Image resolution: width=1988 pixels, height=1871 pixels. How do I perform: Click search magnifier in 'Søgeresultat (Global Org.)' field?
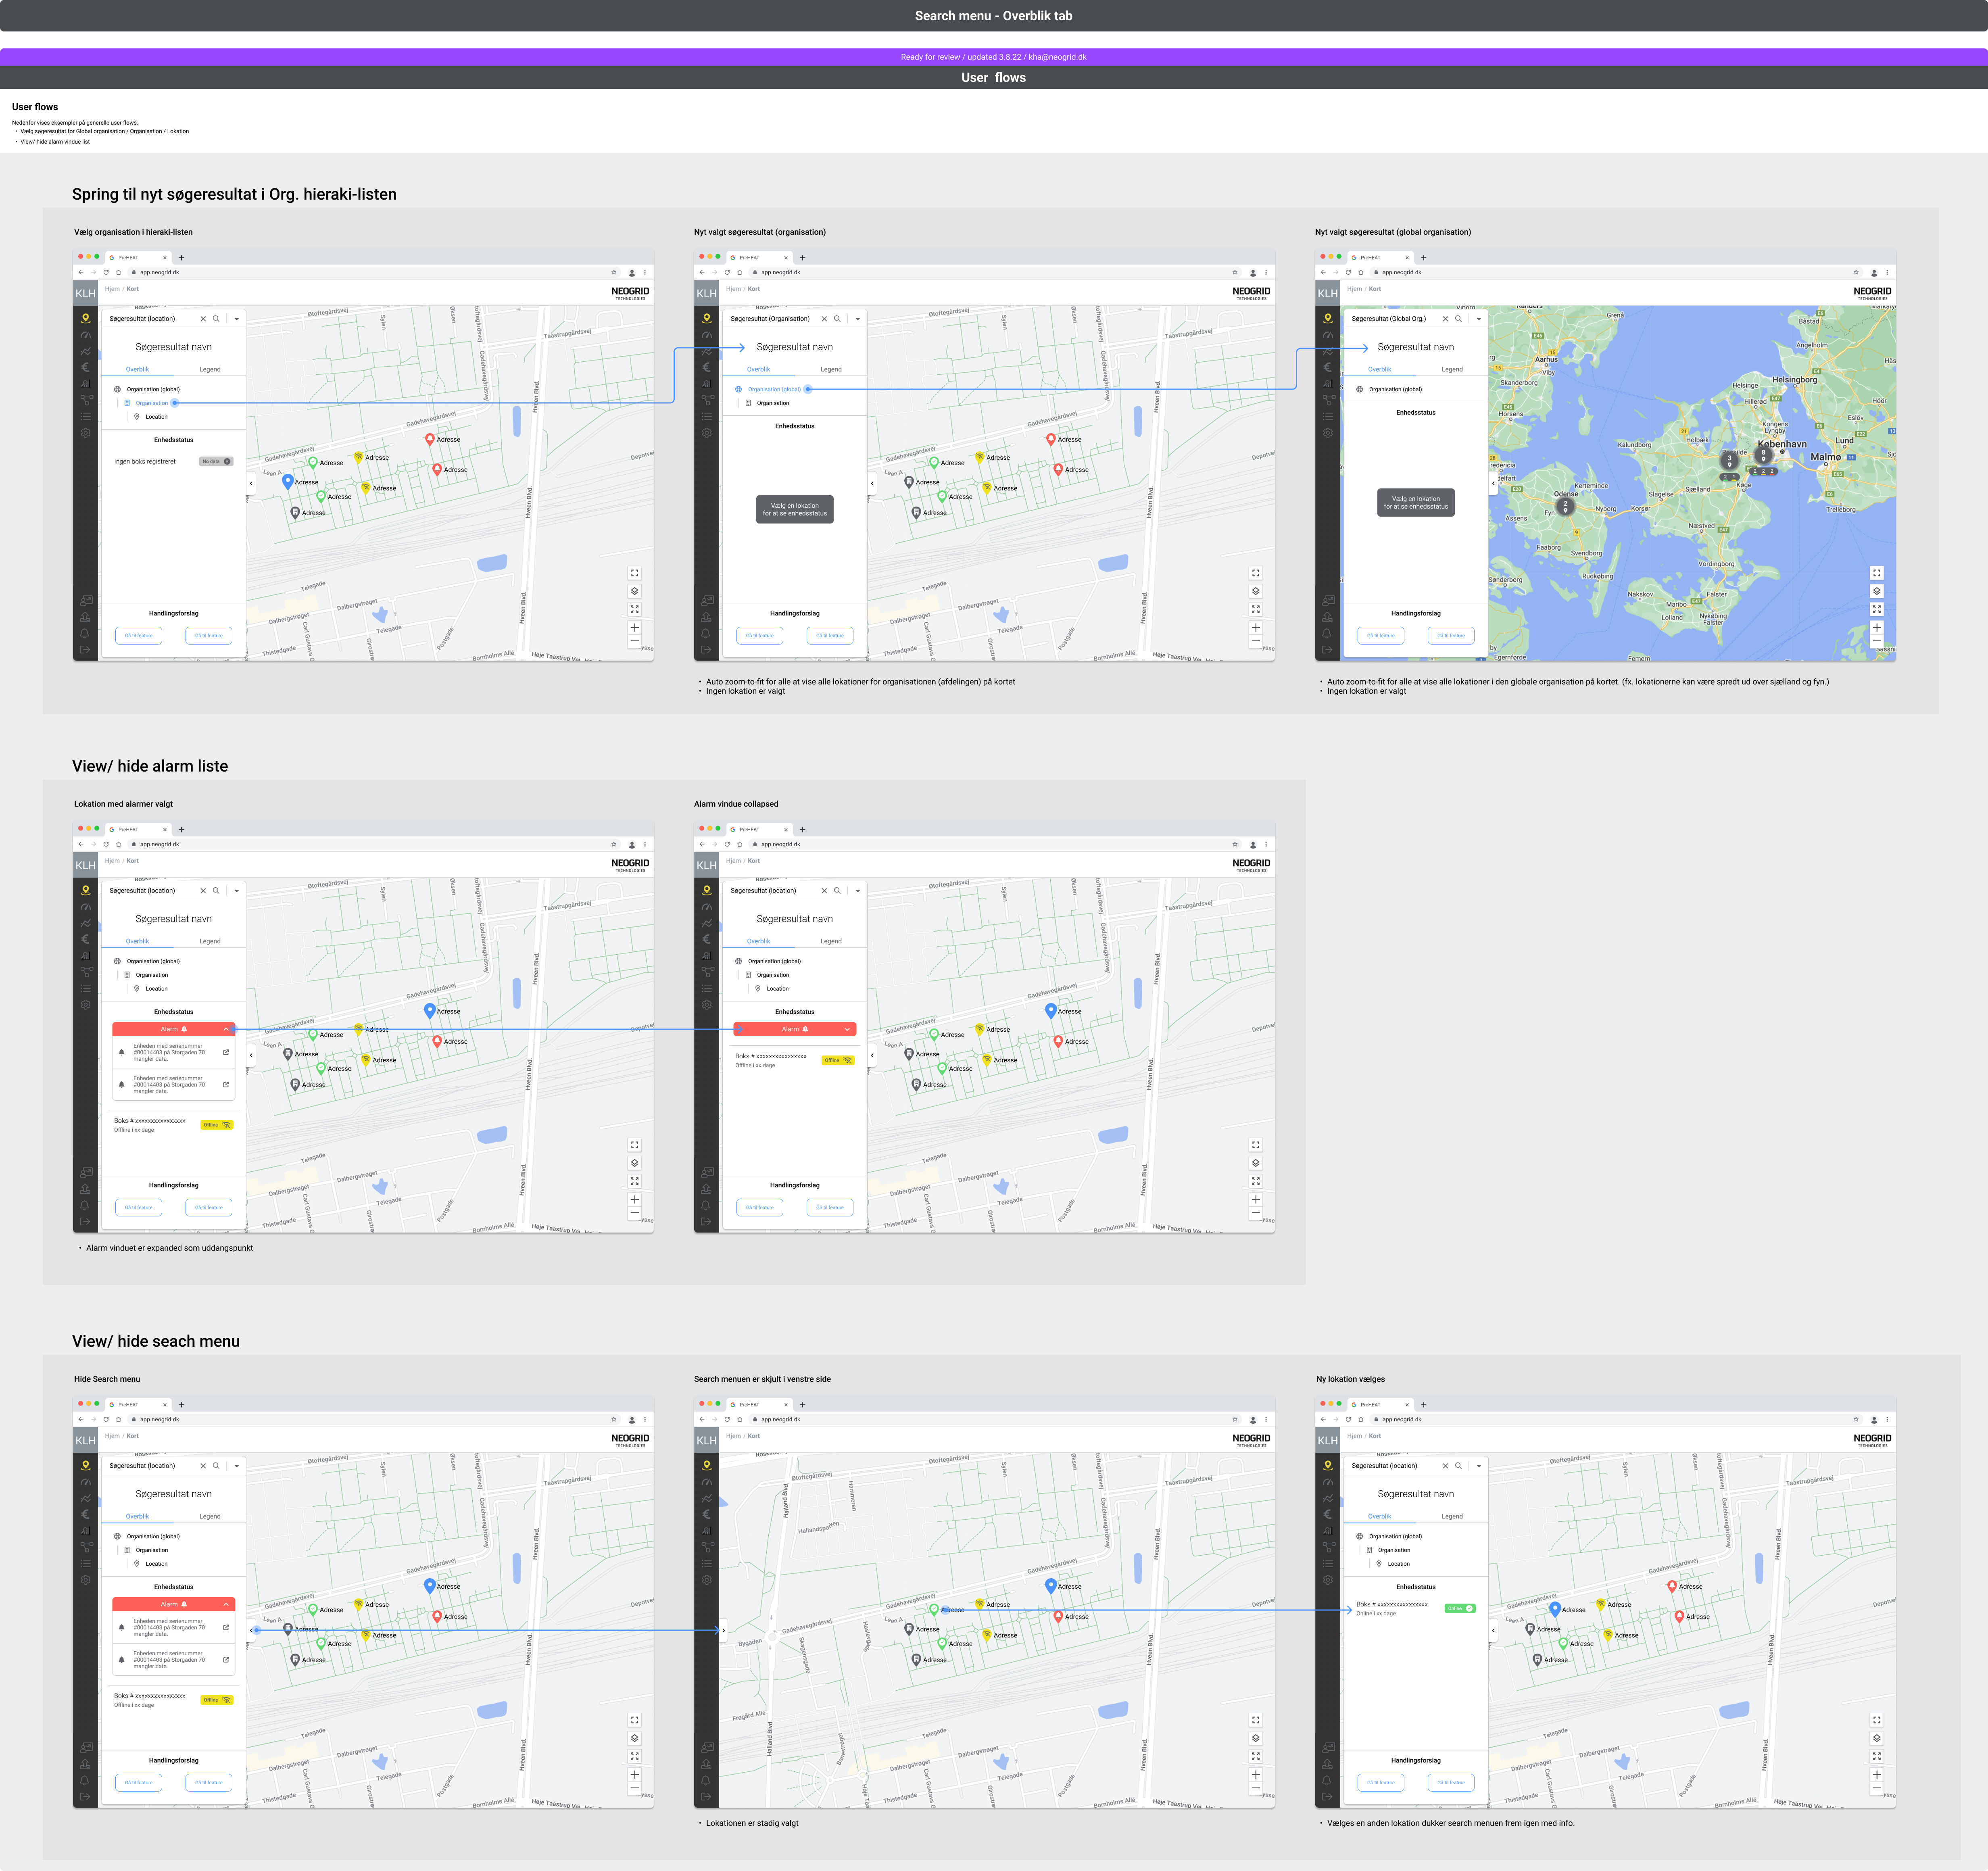1458,319
